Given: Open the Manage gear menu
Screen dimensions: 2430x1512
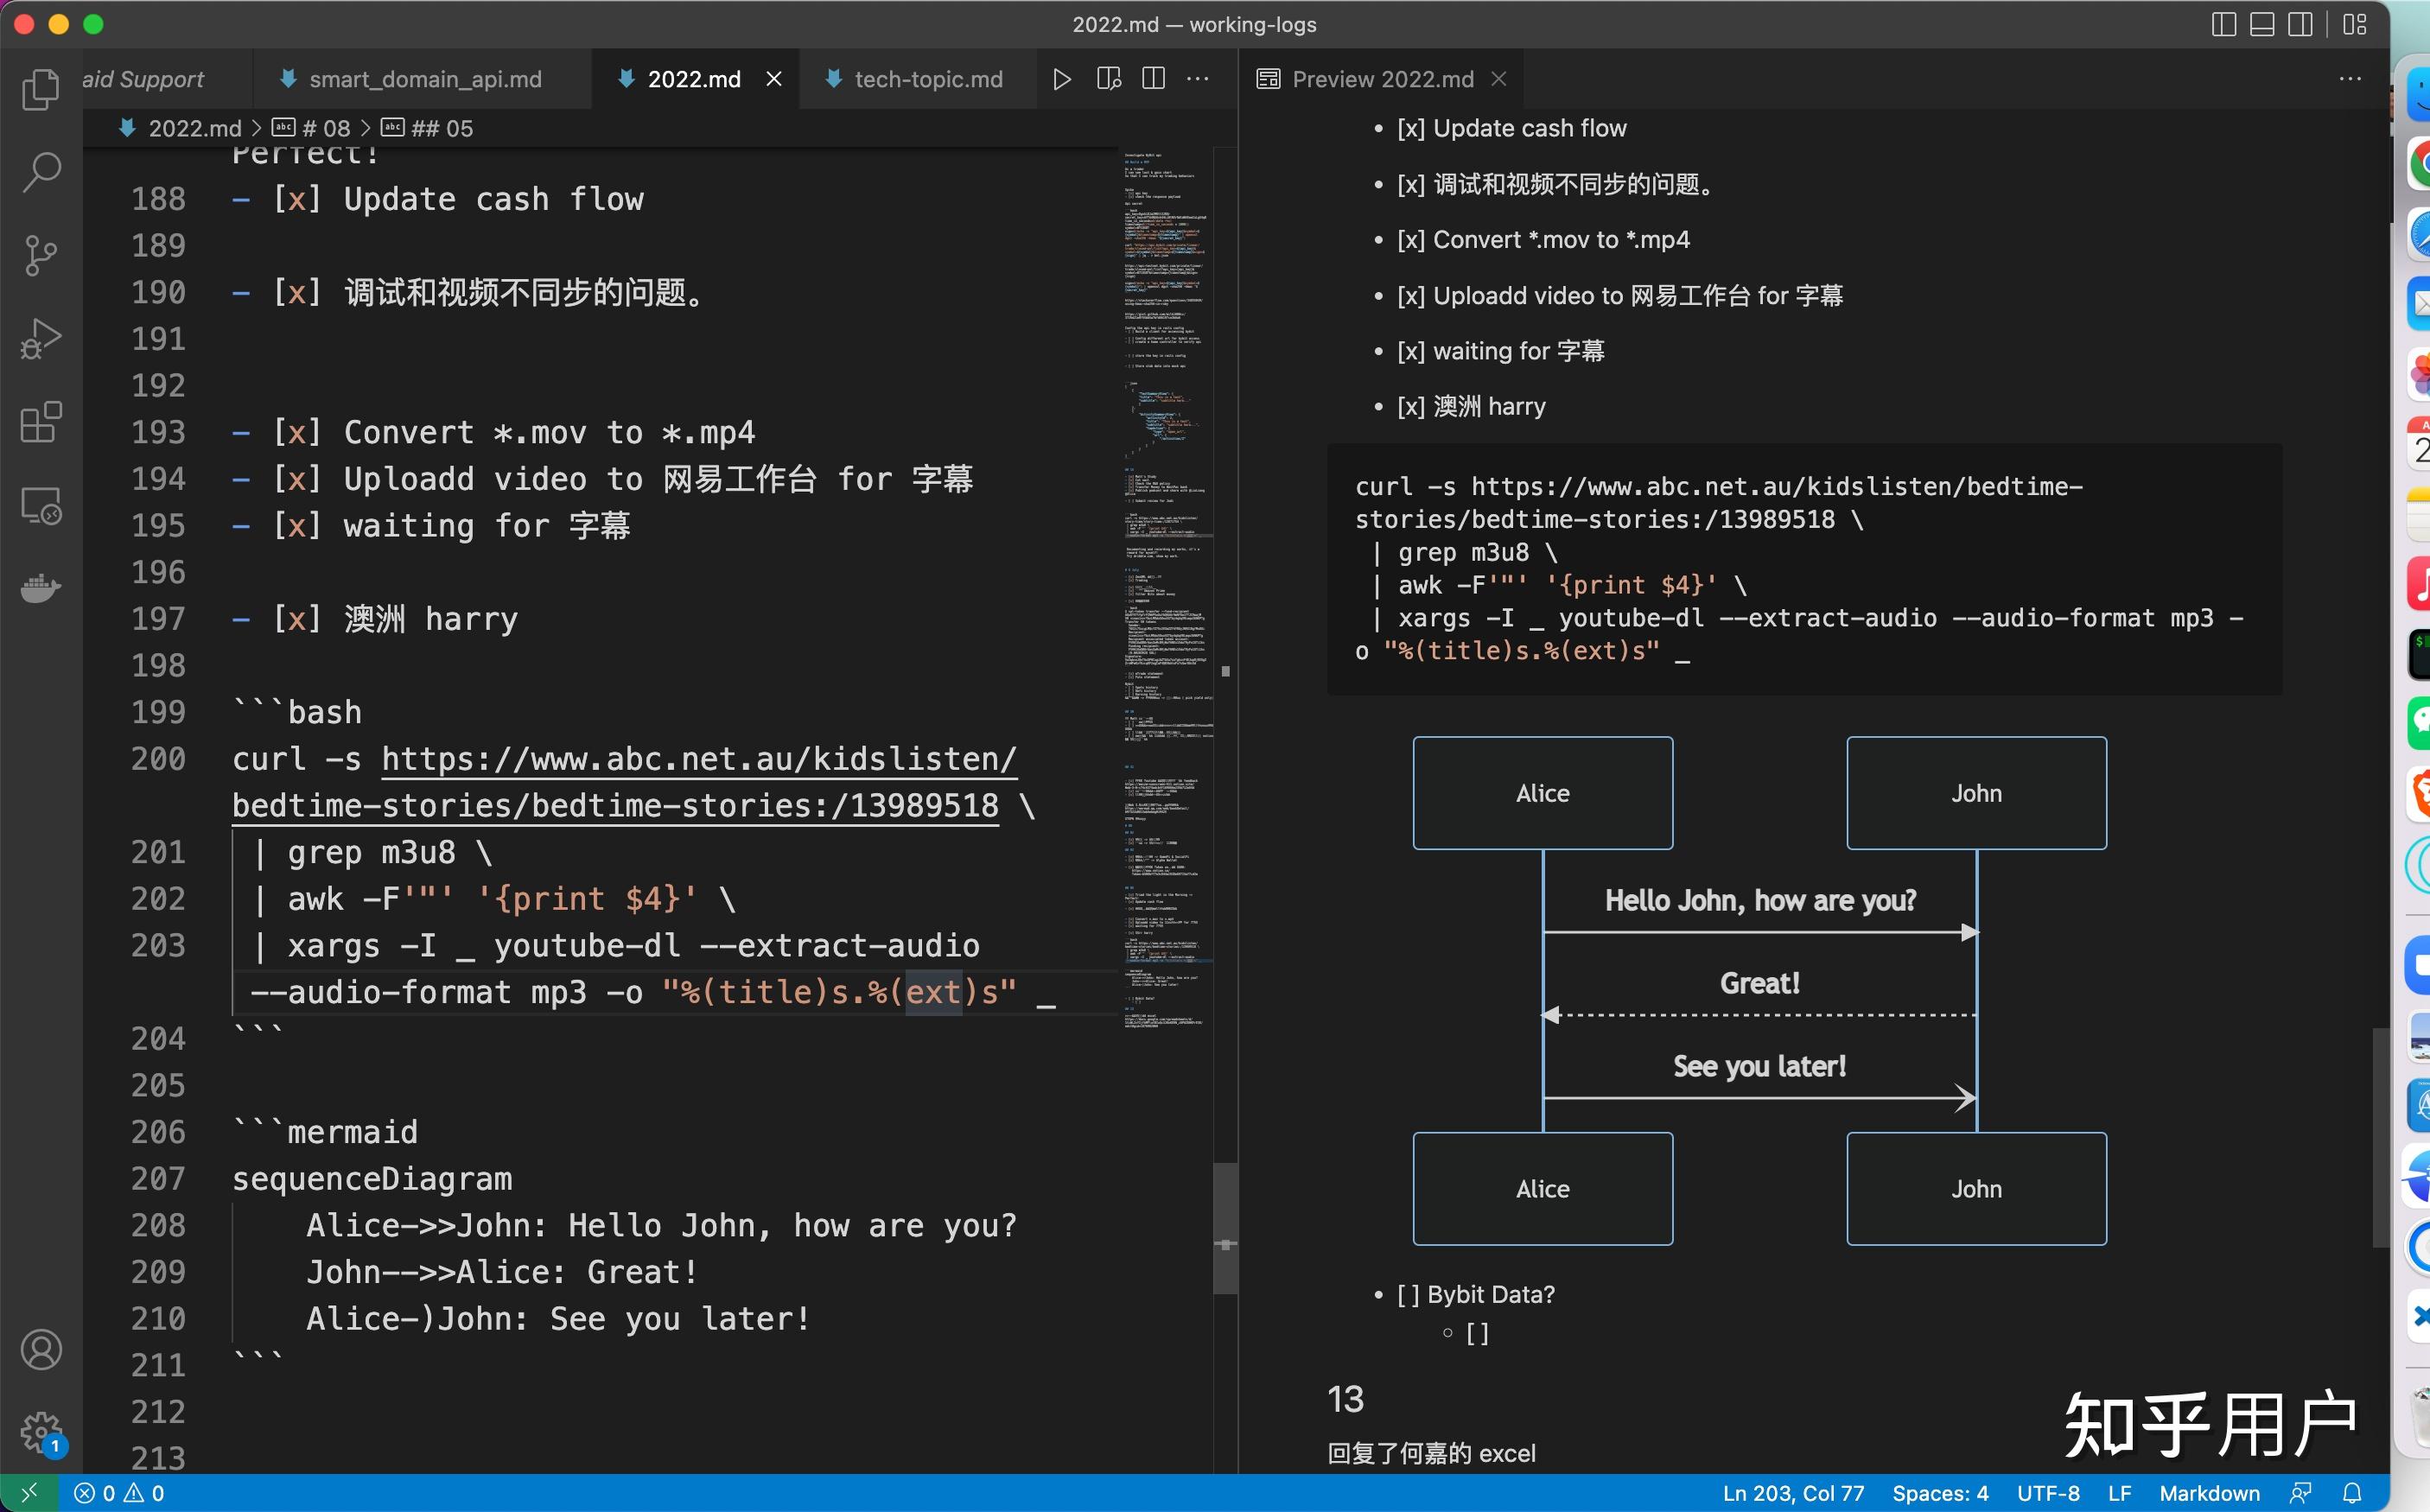Looking at the screenshot, I should pos(41,1433).
